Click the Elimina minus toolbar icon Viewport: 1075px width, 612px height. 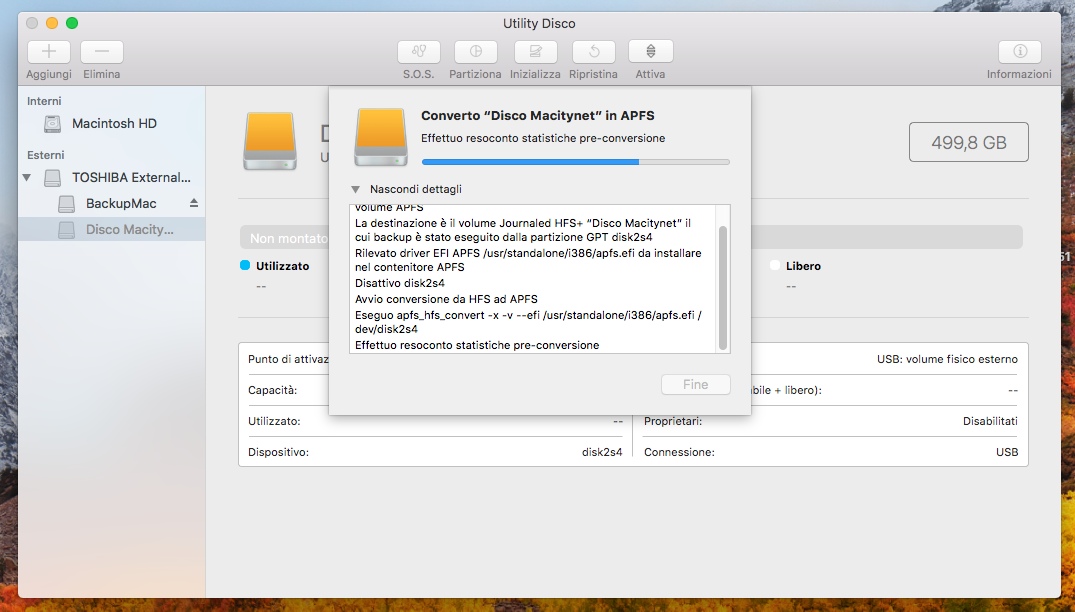(102, 52)
